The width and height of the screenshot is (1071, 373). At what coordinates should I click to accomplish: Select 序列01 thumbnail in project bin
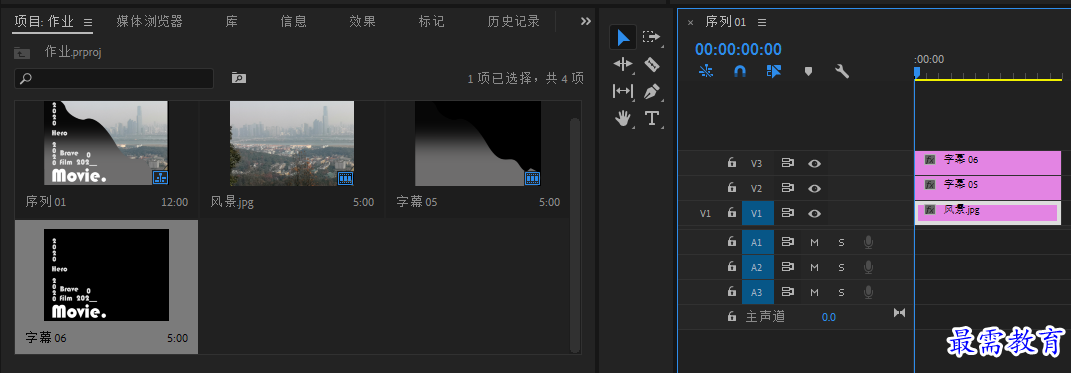click(106, 143)
